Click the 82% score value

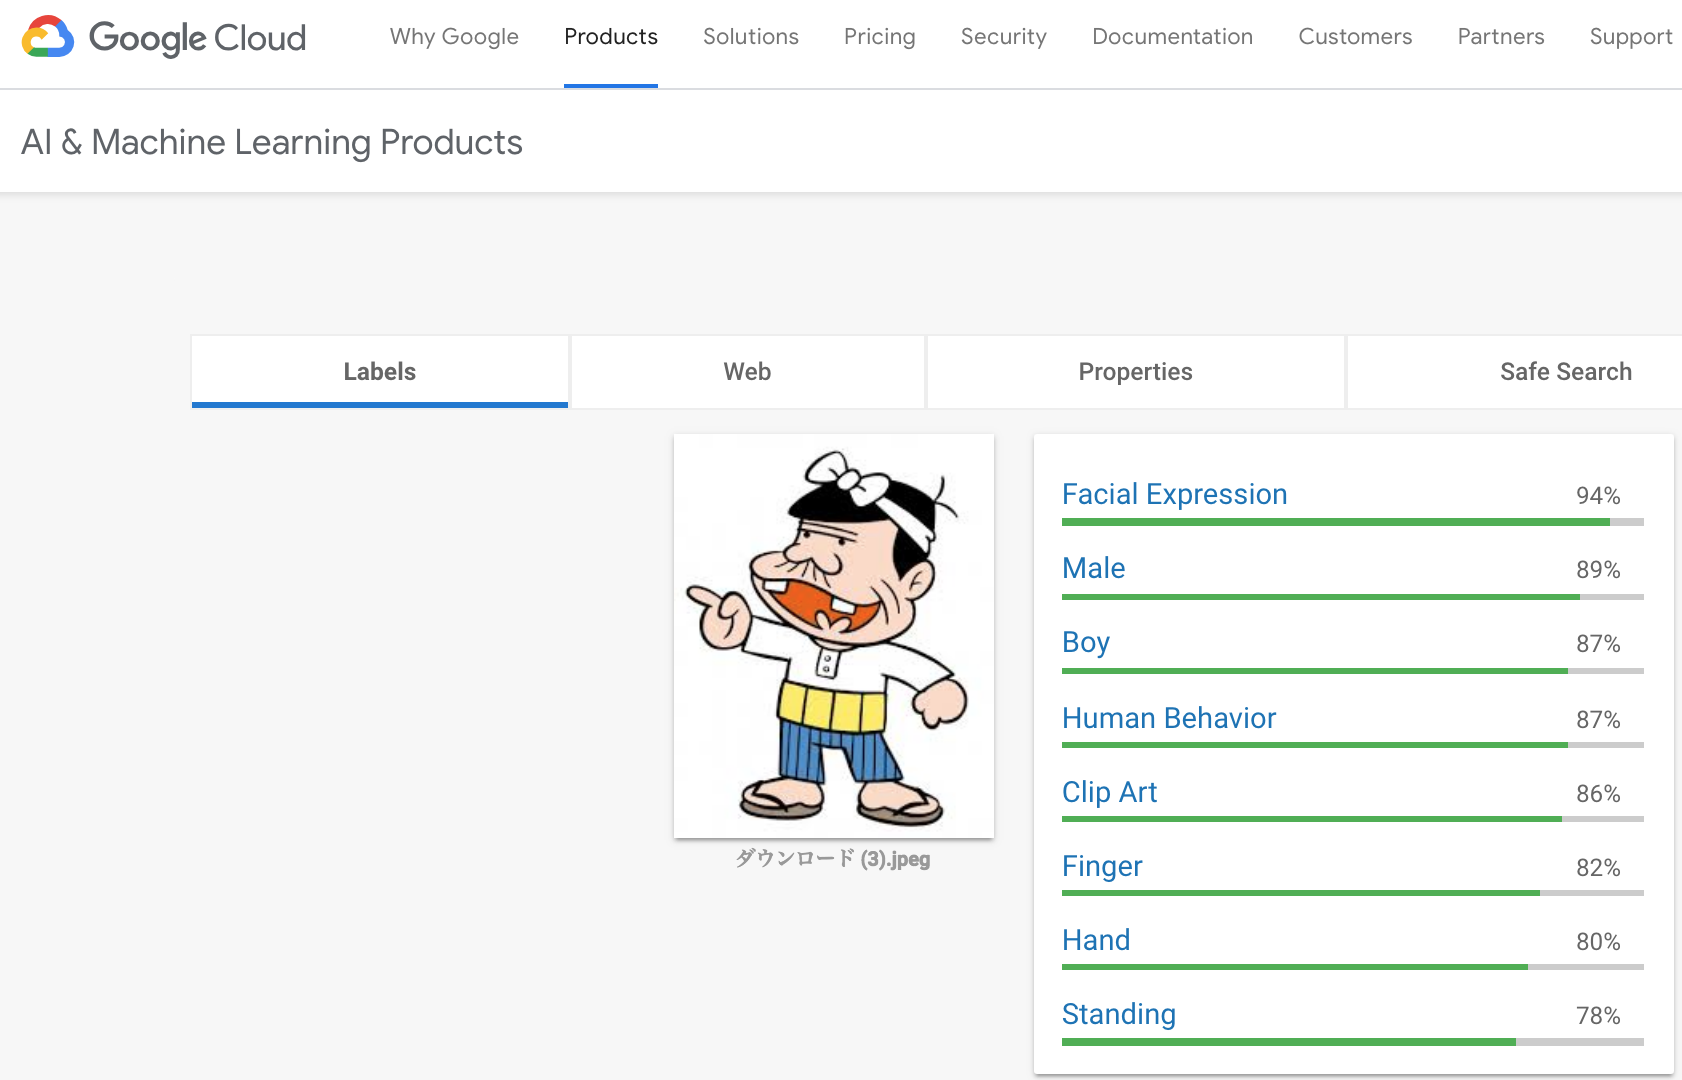pos(1598,868)
